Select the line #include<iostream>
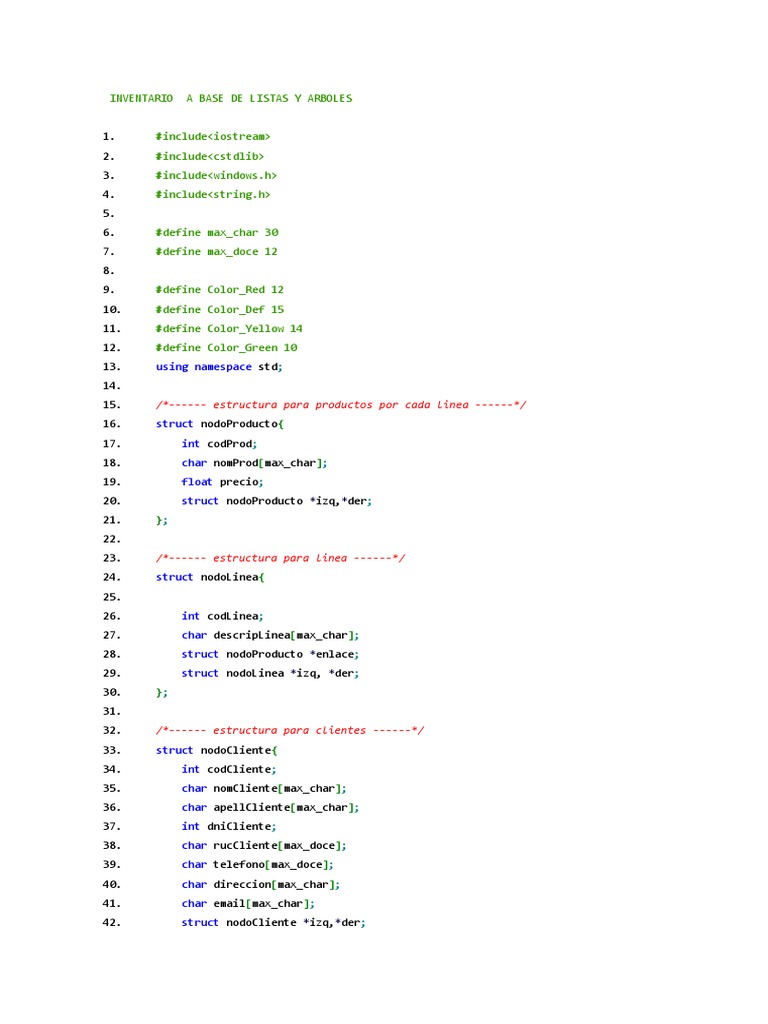Viewport: 768px width, 1024px height. coord(213,136)
